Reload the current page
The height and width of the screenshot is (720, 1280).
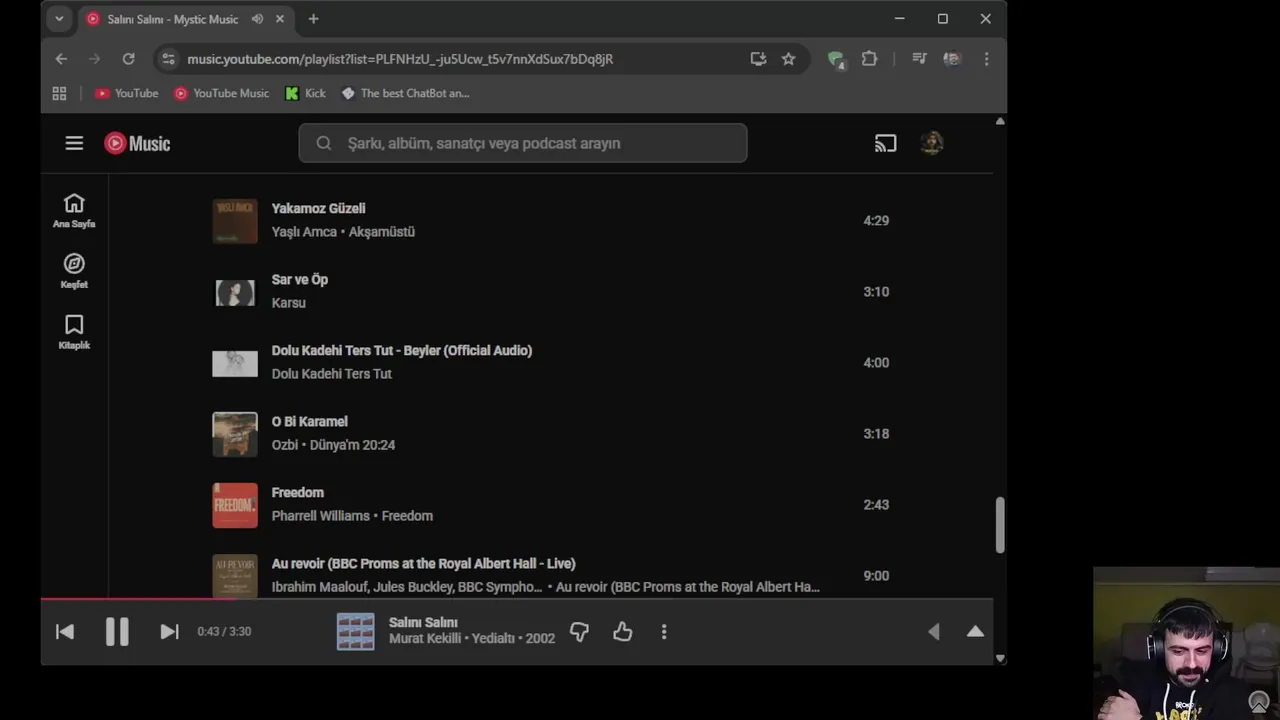click(128, 59)
